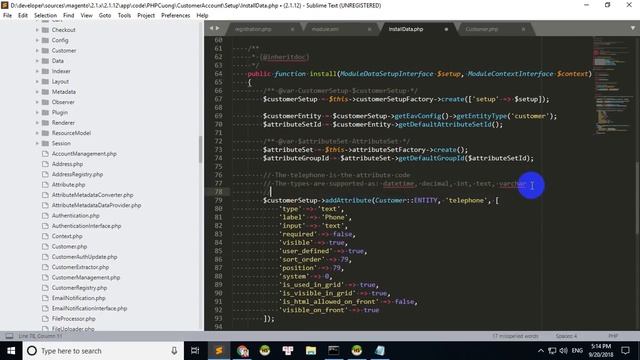Click next tab arrow in tab bar

click(218, 28)
